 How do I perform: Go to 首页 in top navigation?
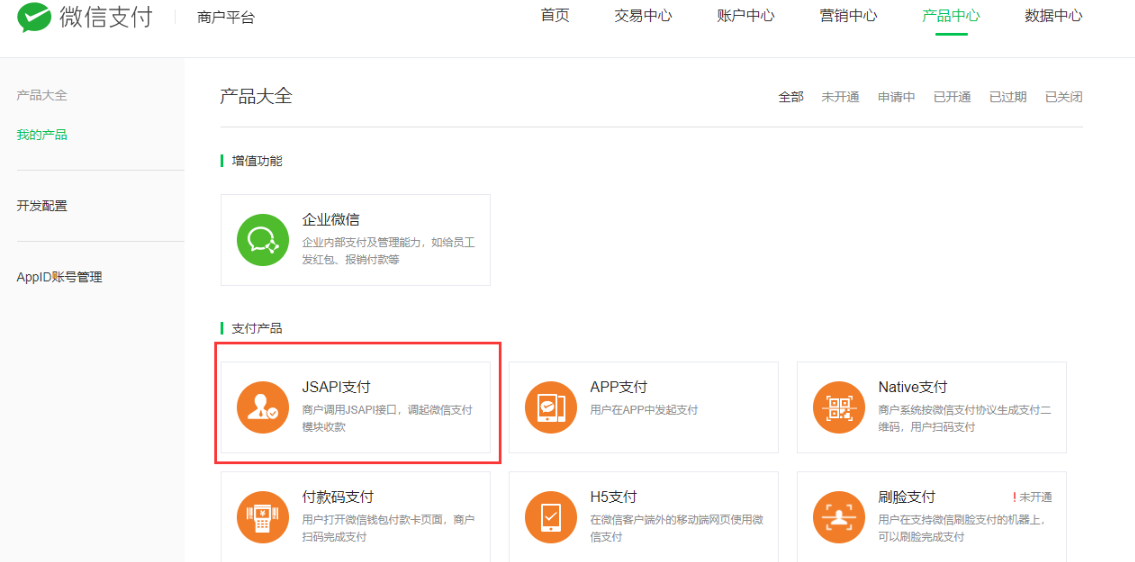555,16
